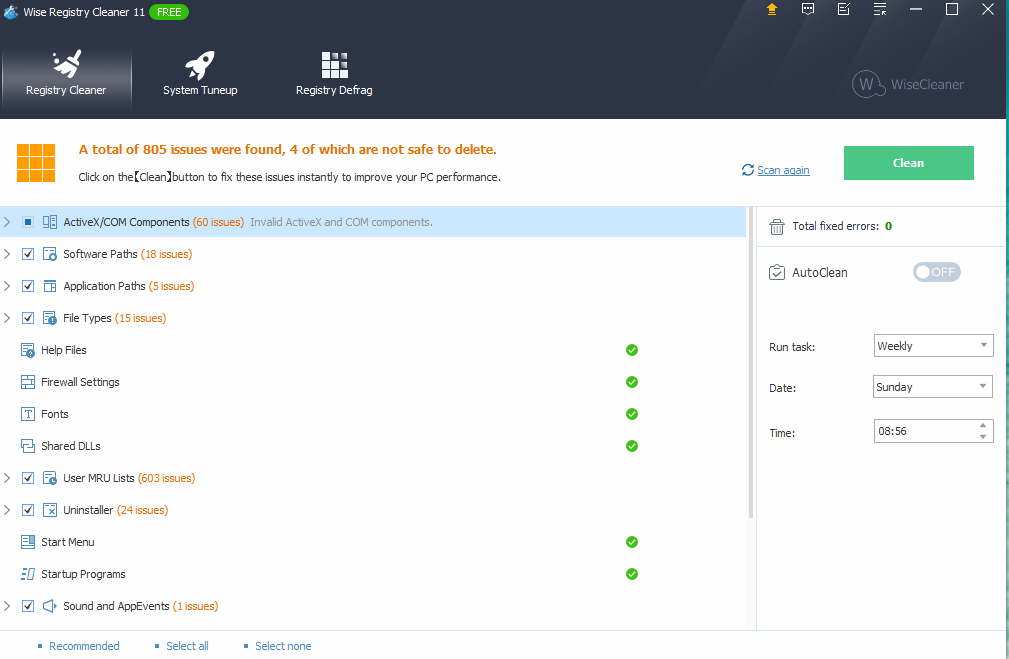Select the Start Menu row label

(68, 542)
